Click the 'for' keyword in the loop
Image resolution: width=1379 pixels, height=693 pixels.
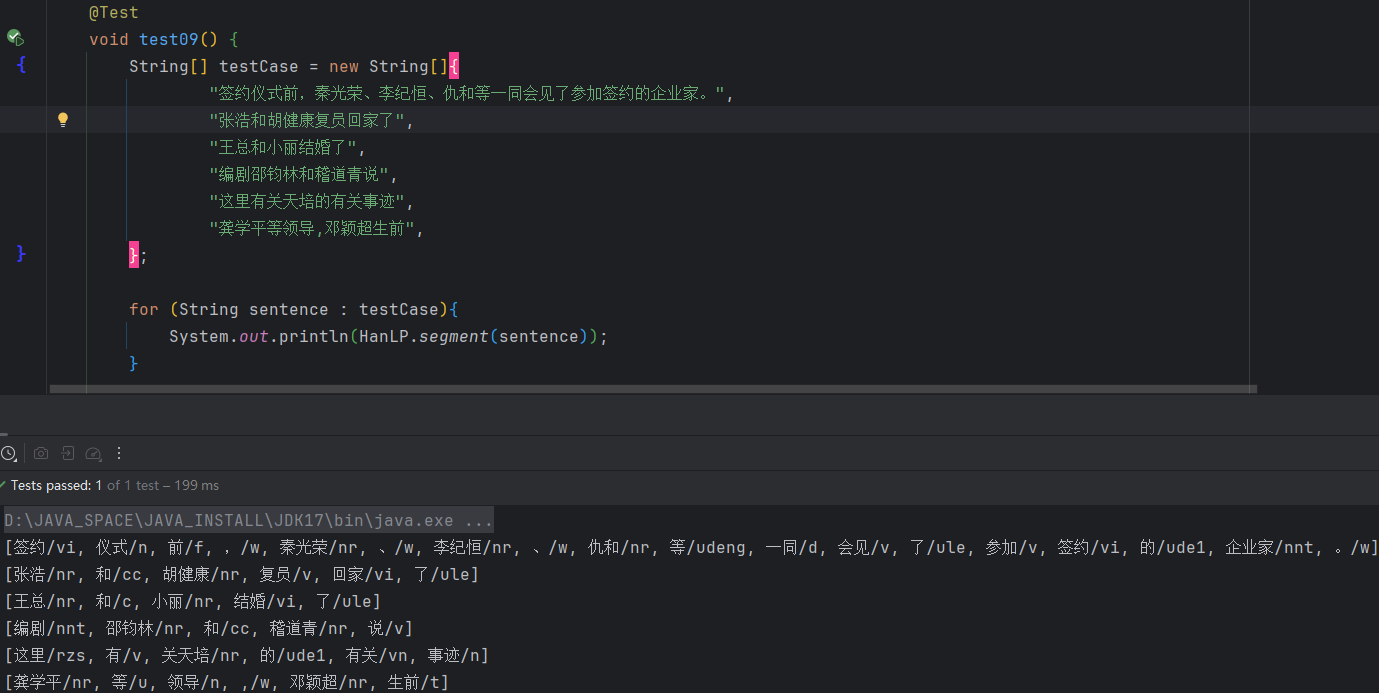pos(144,309)
